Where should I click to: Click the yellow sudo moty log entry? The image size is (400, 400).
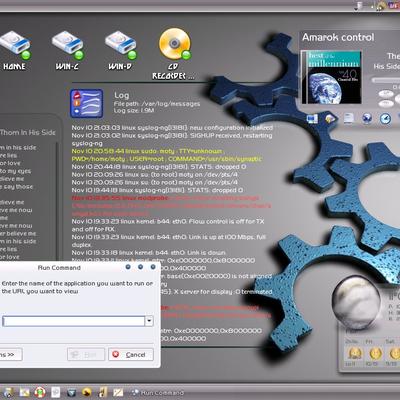(167, 155)
